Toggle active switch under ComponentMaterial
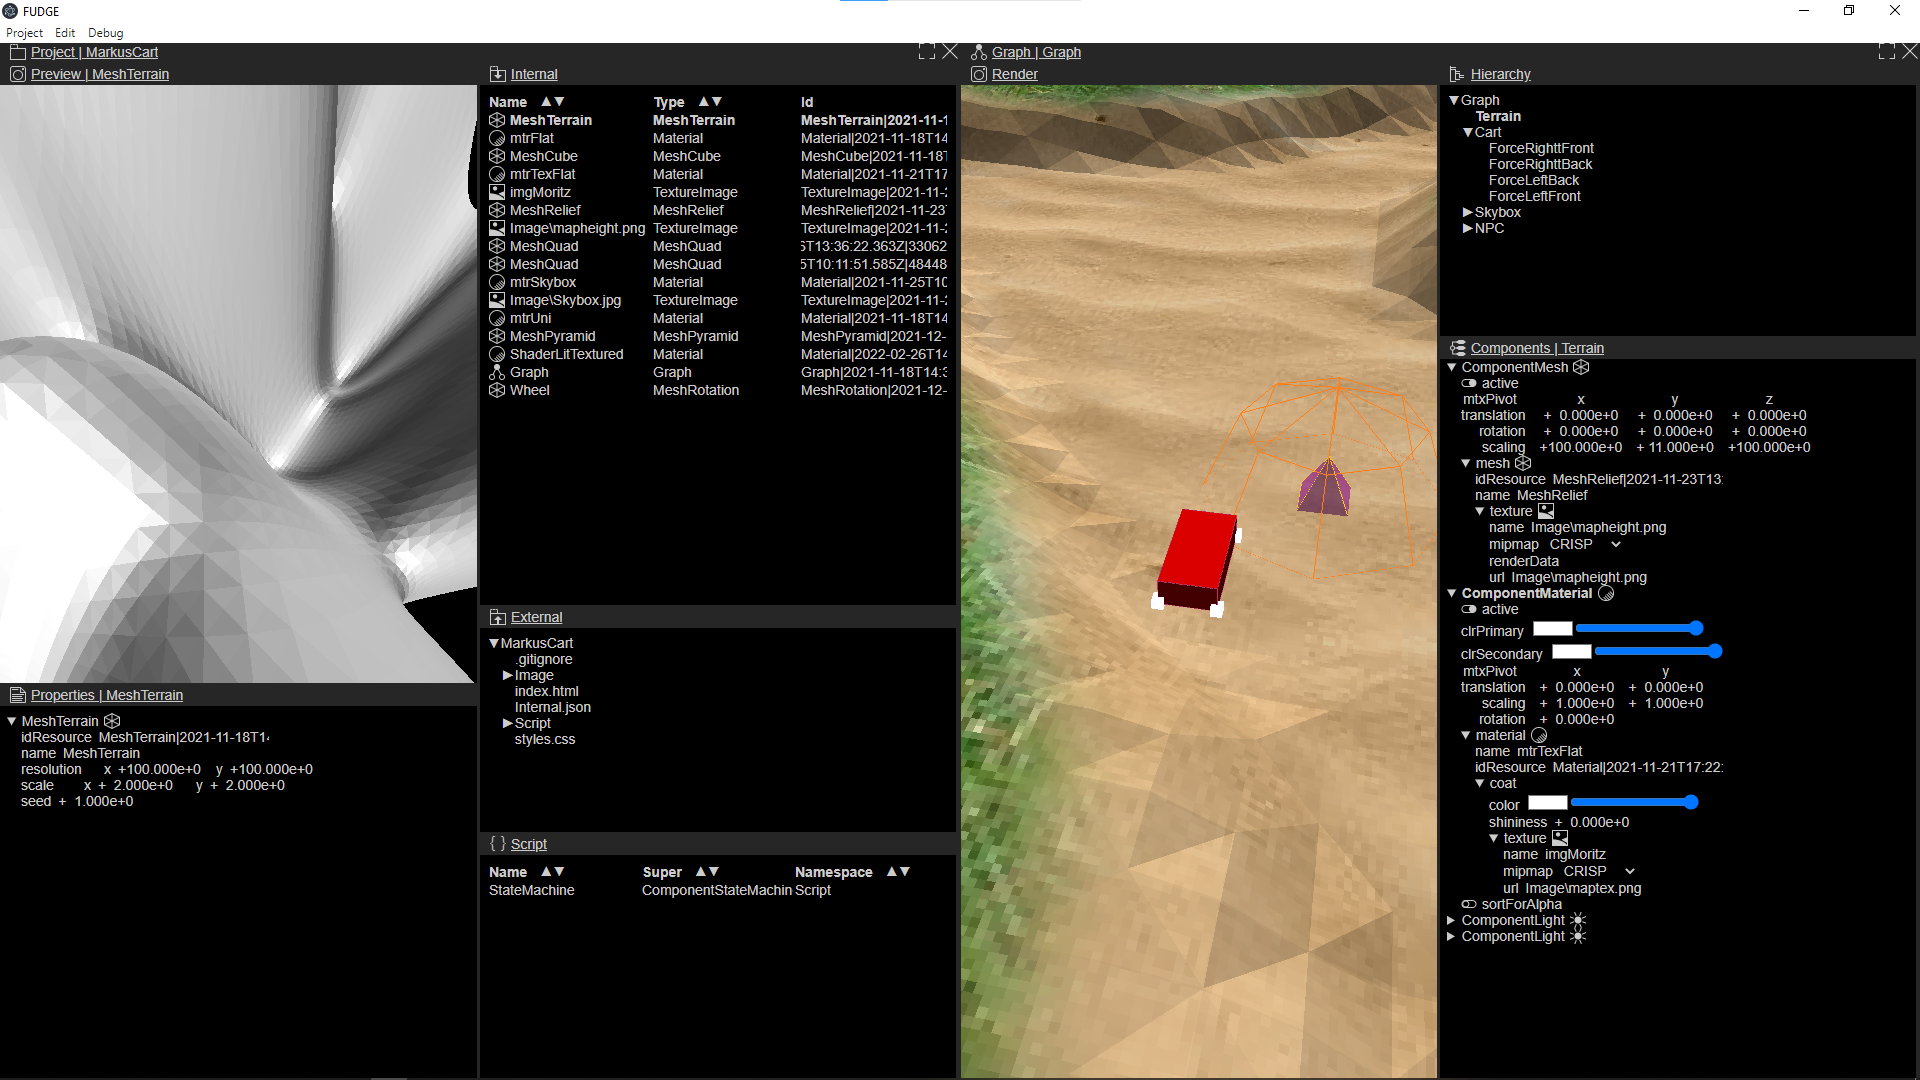Screen dimensions: 1920x1080 click(x=1468, y=609)
